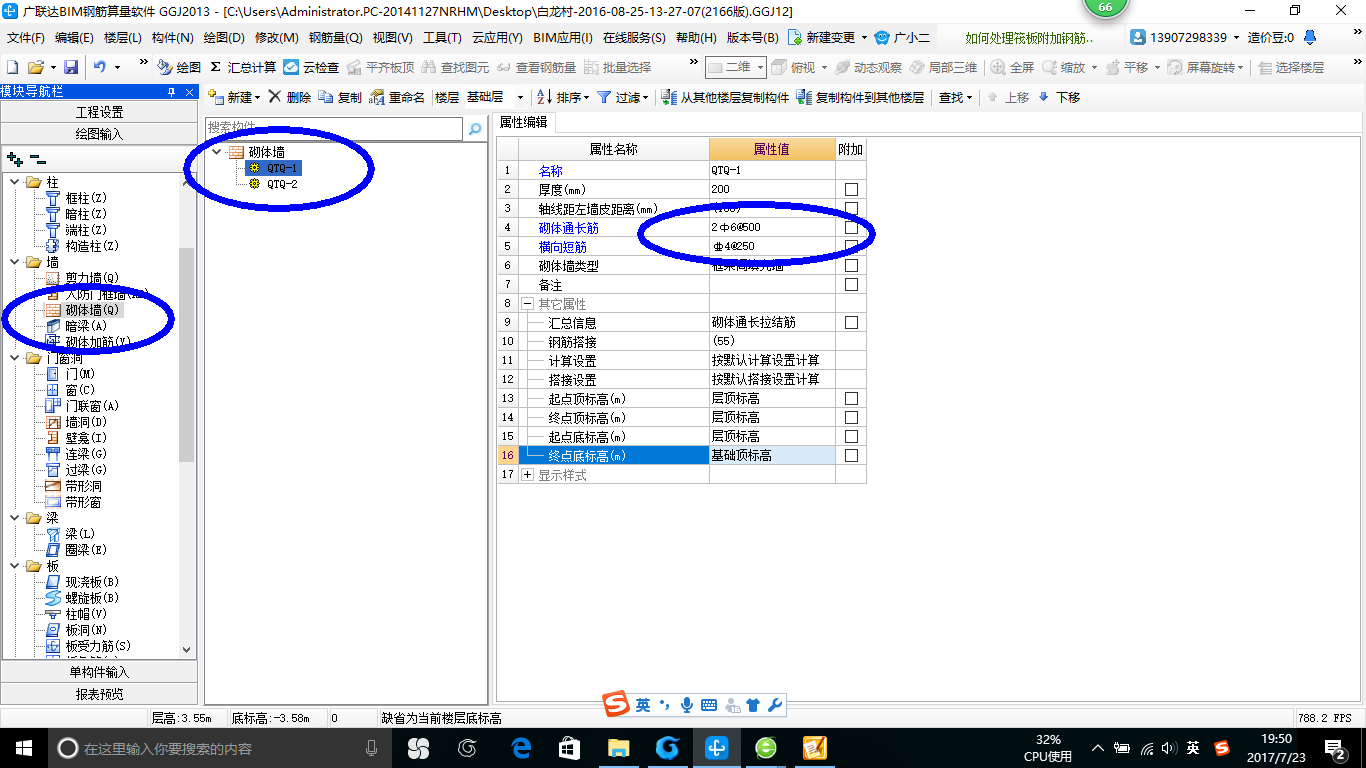Viewport: 1366px width, 768px height.
Task: Select 螺旋板(B) spiral slab item
Action: (92, 598)
